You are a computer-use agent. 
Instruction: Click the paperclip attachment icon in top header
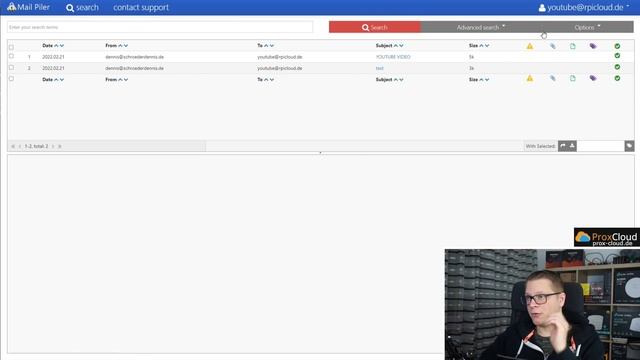pyautogui.click(x=553, y=46)
